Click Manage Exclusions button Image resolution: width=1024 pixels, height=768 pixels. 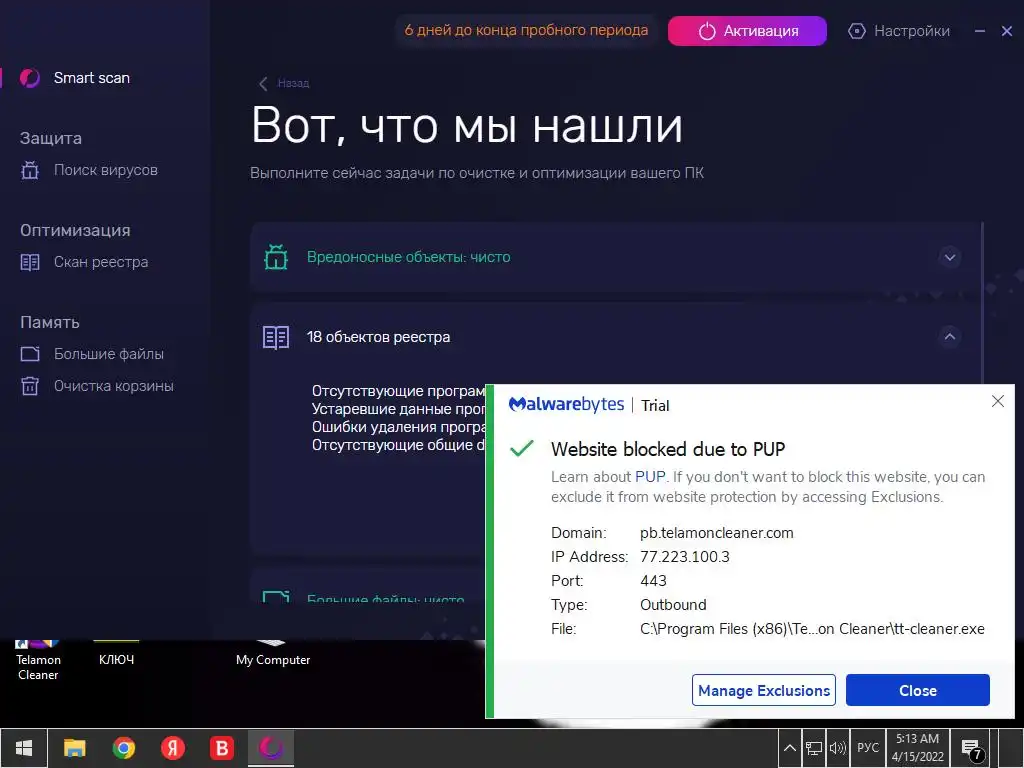point(763,690)
